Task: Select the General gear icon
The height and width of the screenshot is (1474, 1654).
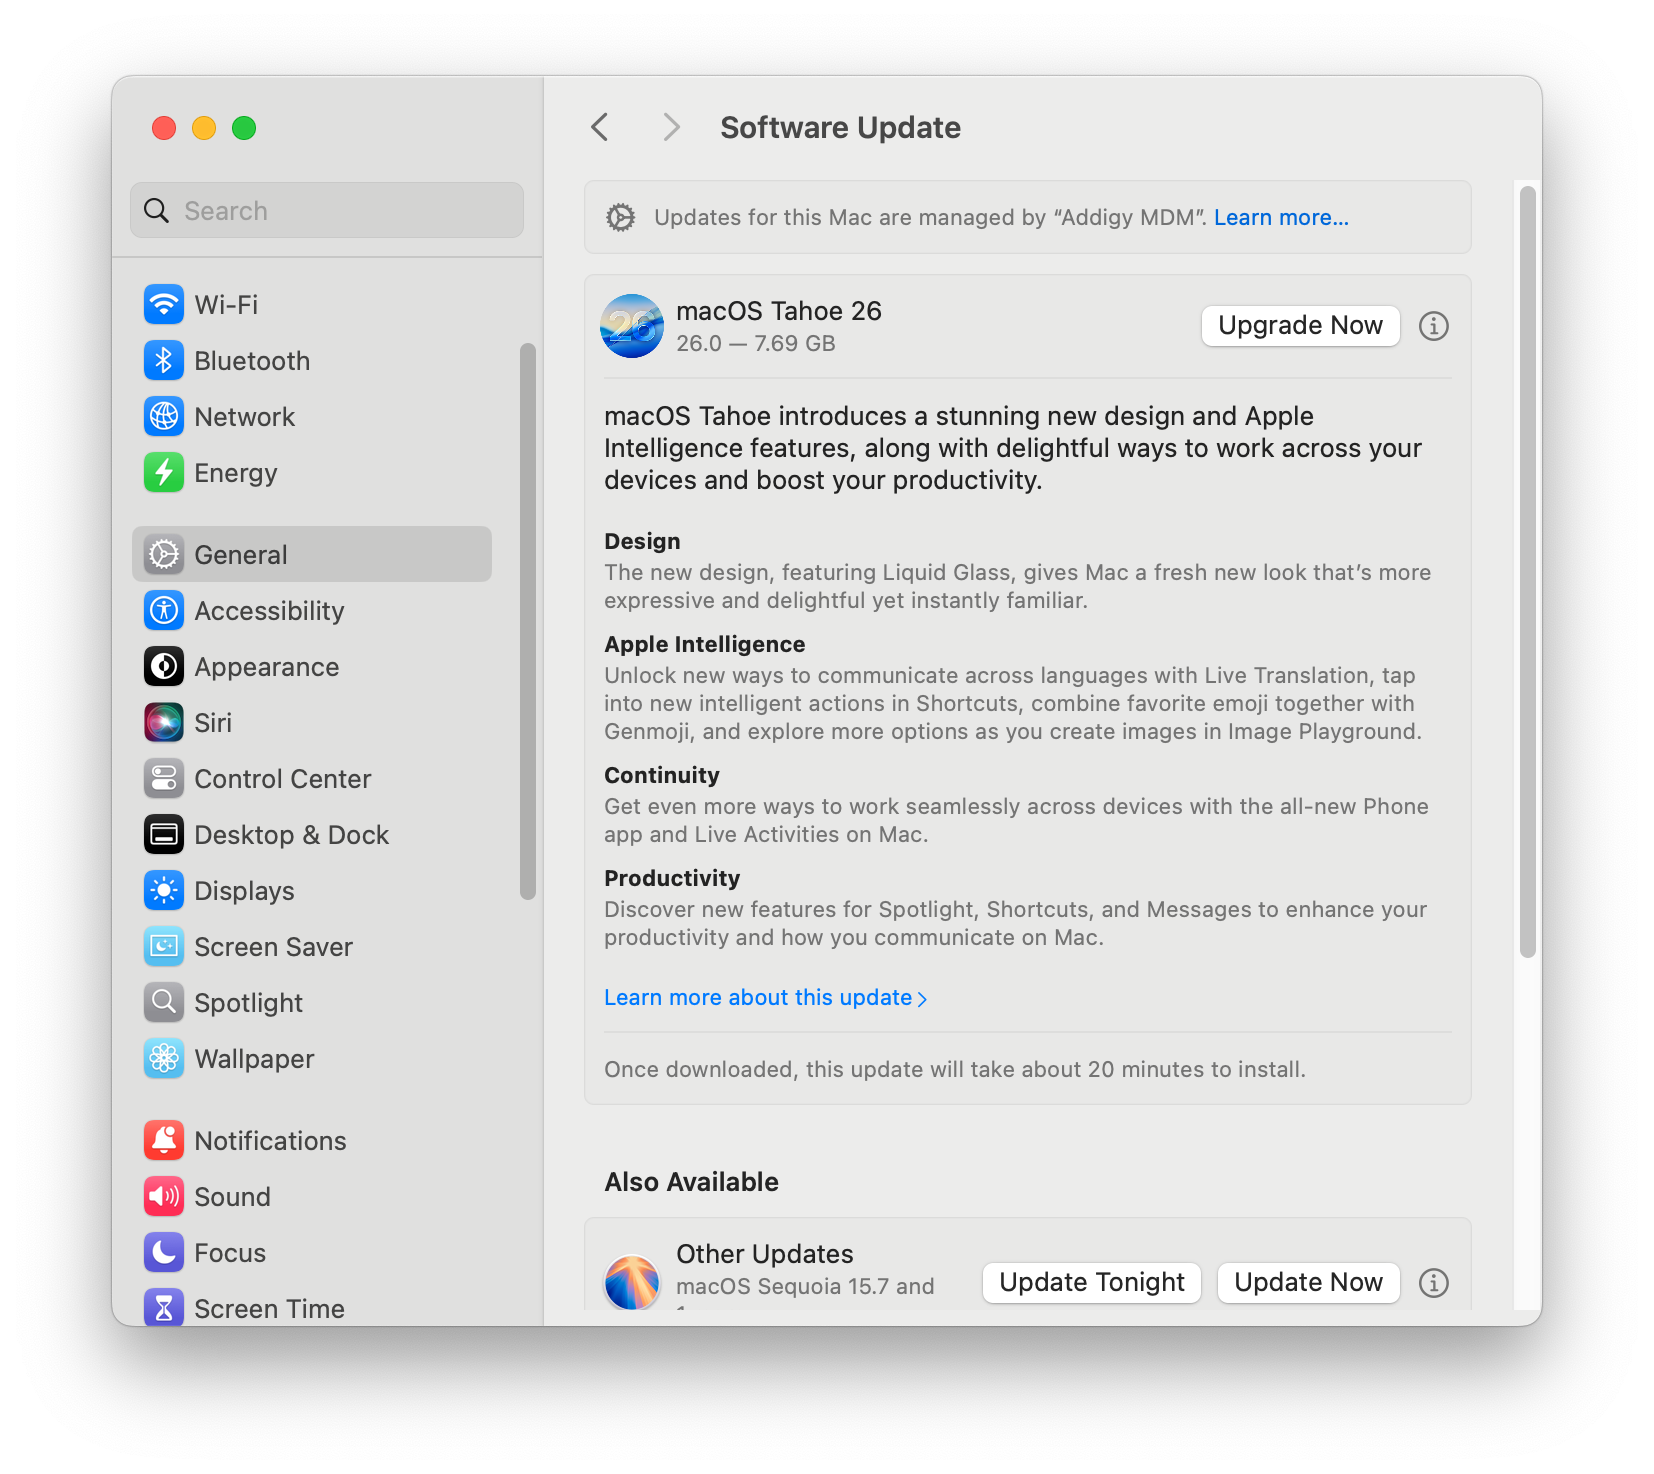Action: point(164,555)
